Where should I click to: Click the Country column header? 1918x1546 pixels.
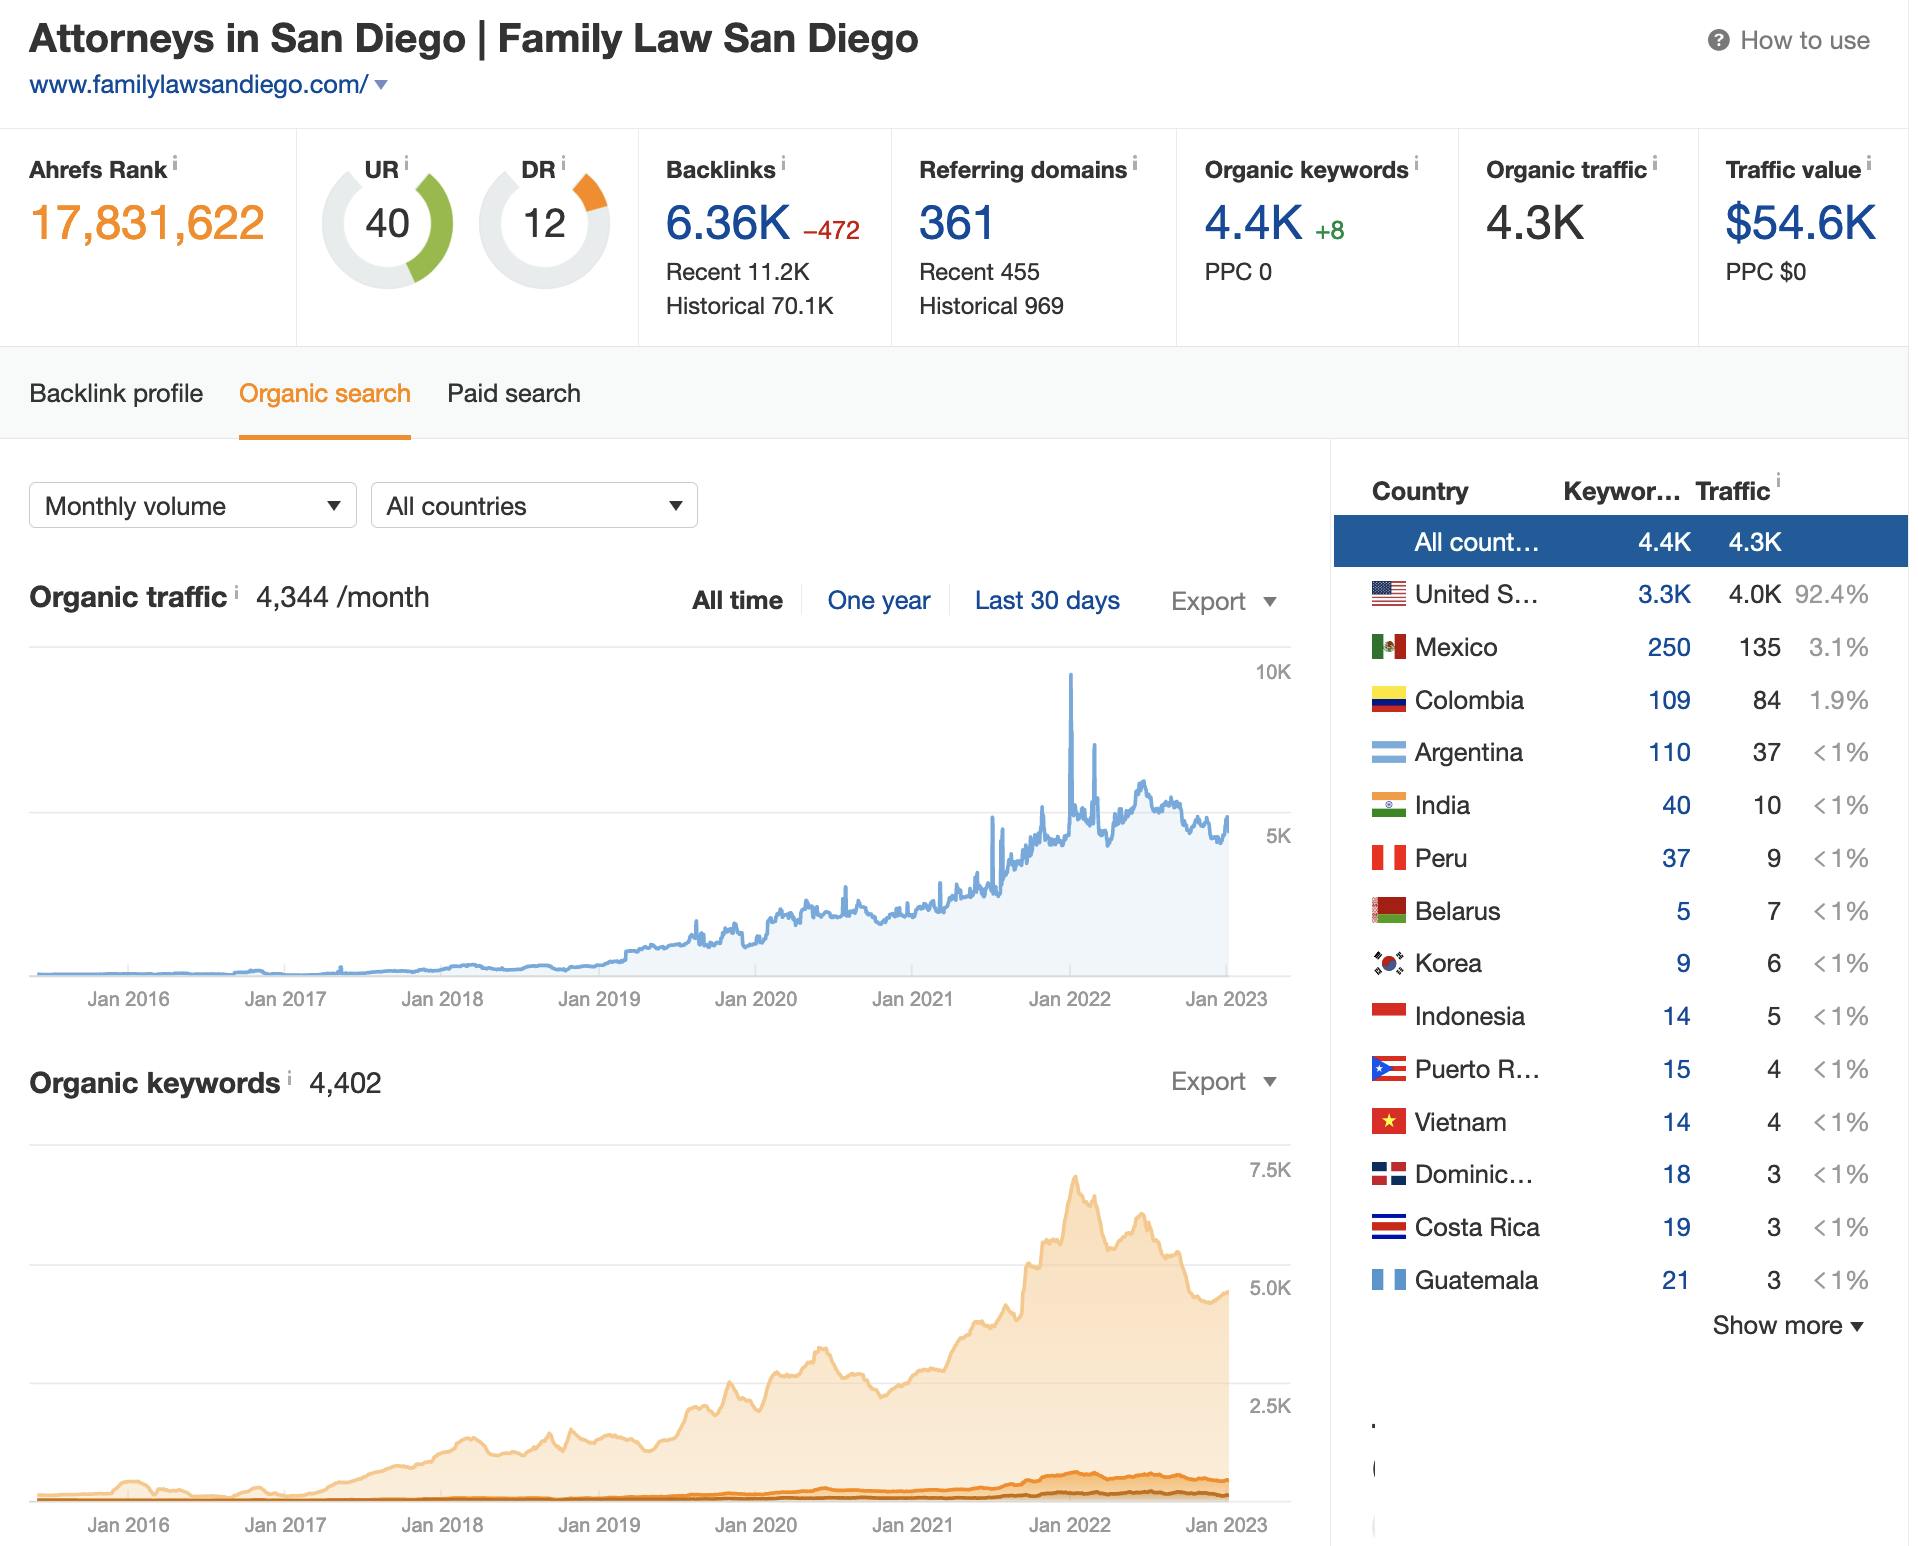pos(1420,491)
